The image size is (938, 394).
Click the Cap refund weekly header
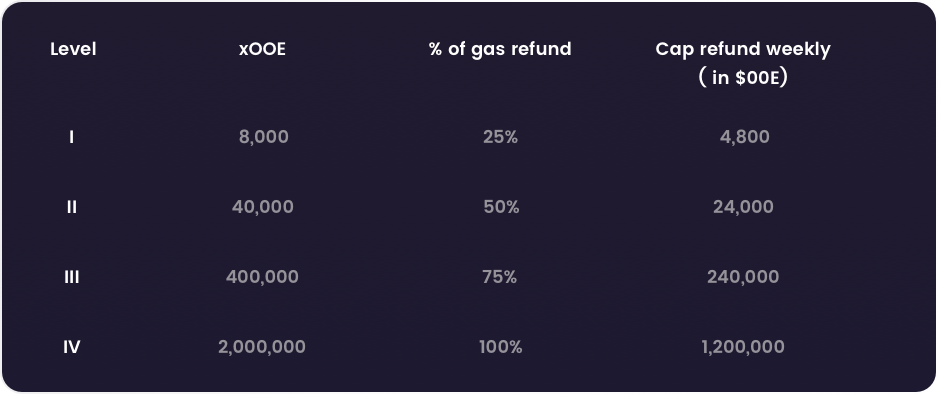742,63
